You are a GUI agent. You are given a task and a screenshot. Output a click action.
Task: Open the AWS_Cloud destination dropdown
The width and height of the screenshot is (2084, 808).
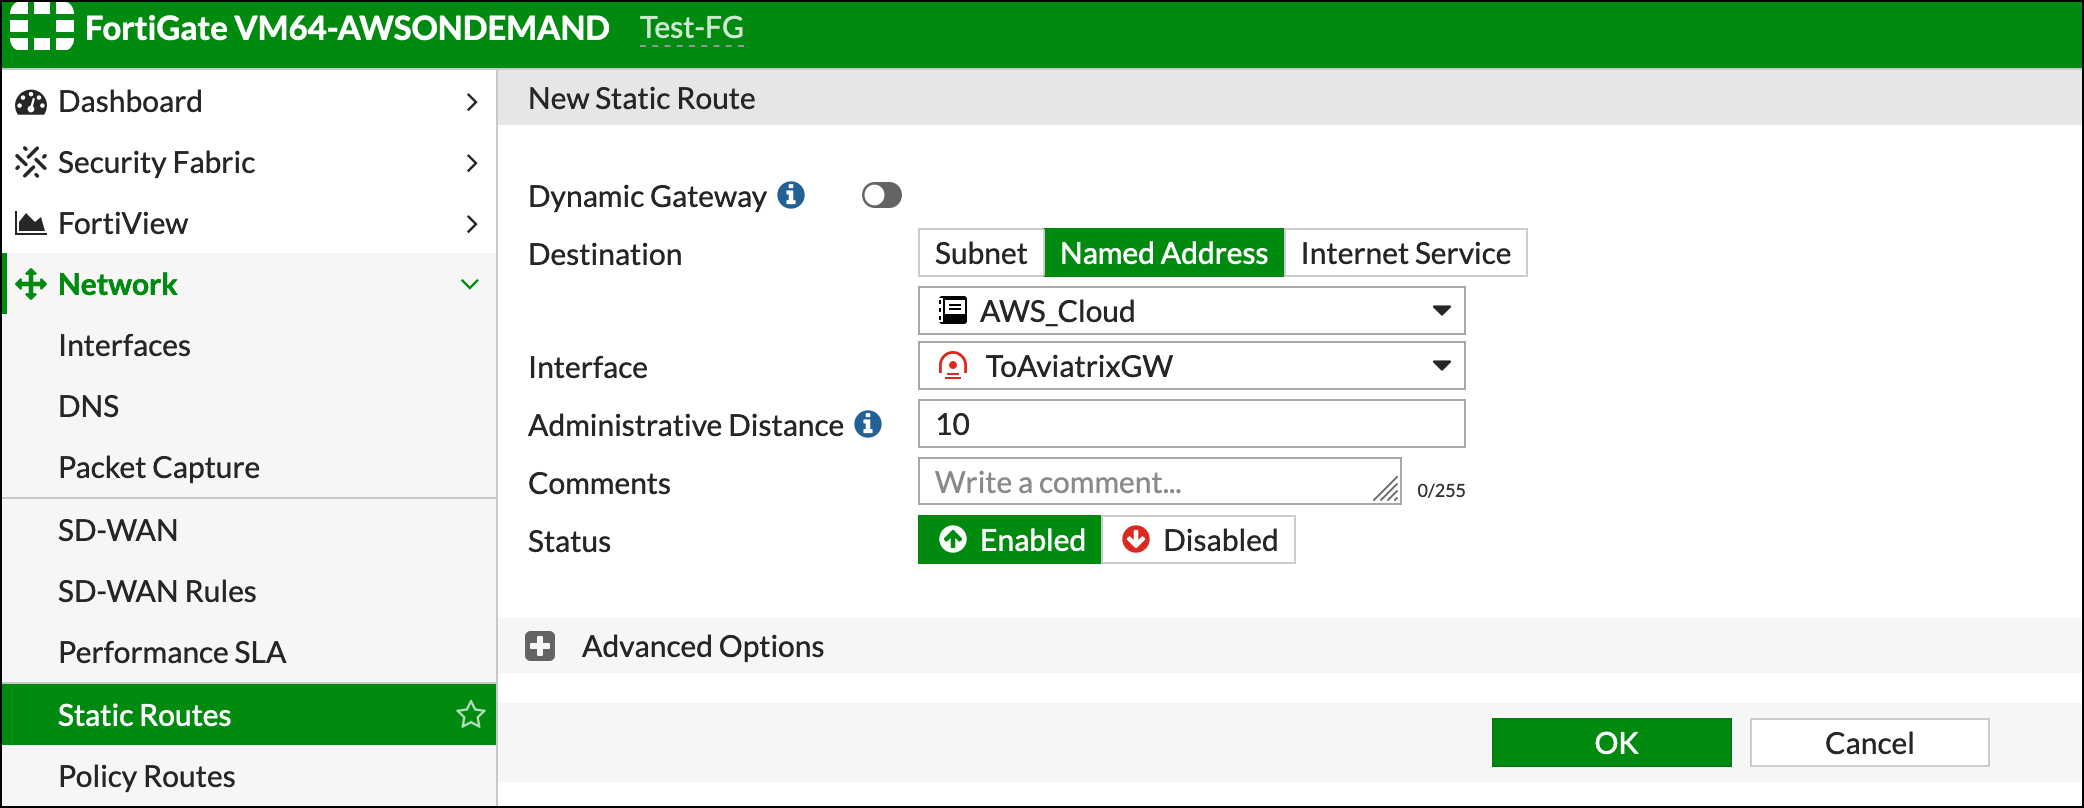(1191, 311)
